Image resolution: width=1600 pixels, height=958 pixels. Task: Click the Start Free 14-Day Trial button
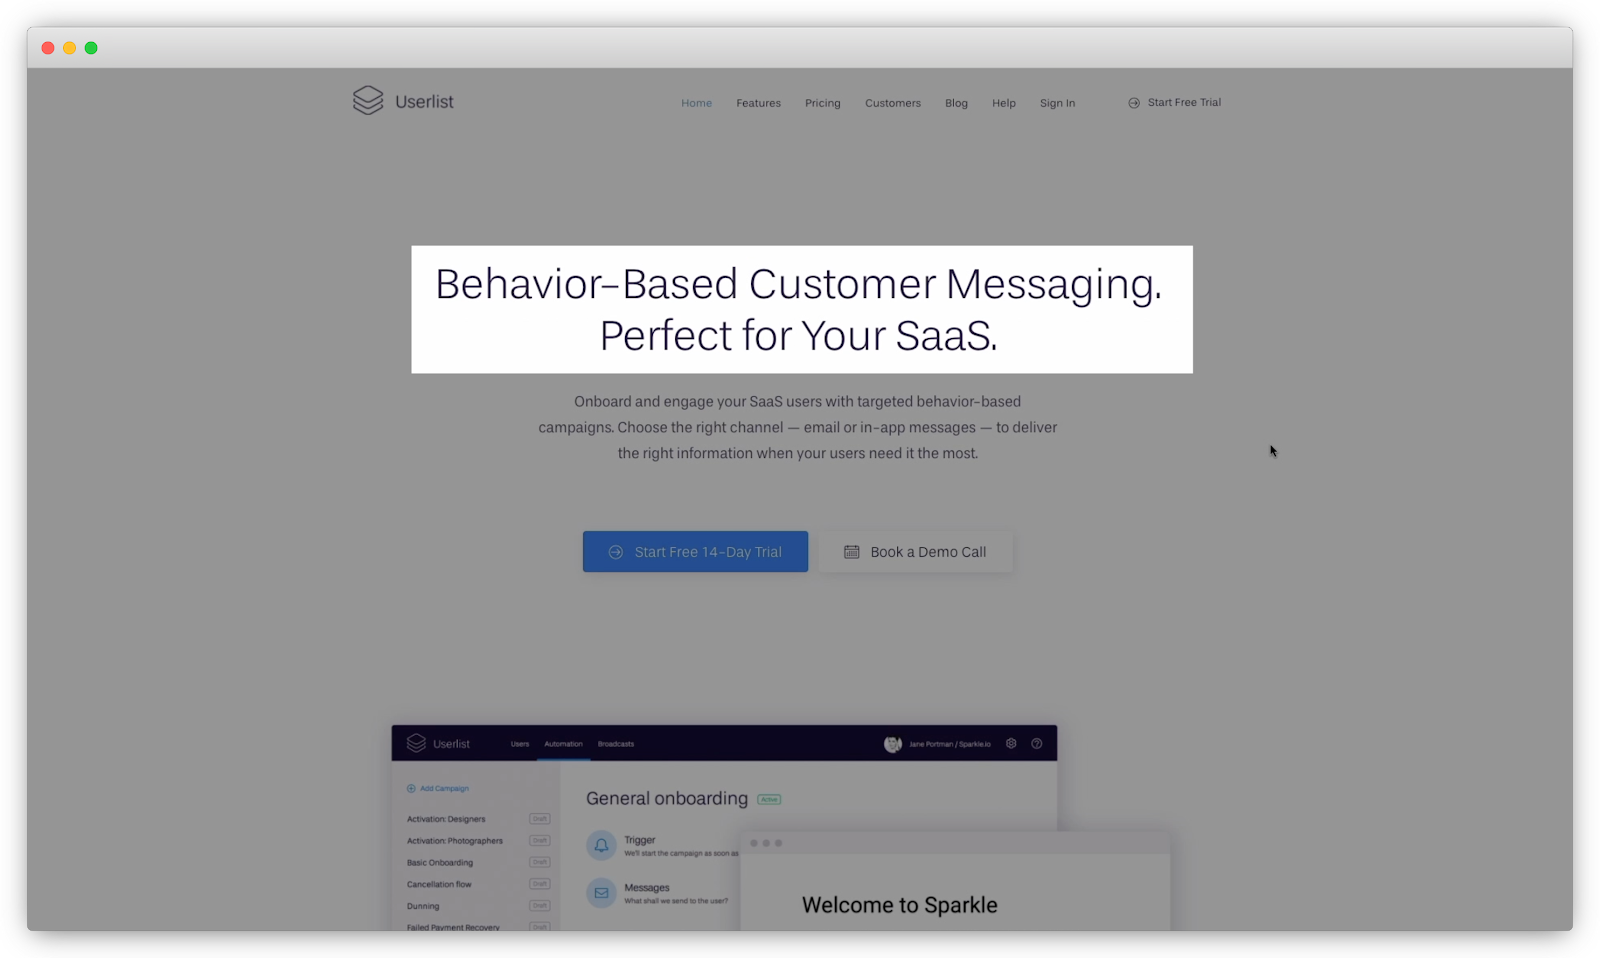[x=695, y=551]
